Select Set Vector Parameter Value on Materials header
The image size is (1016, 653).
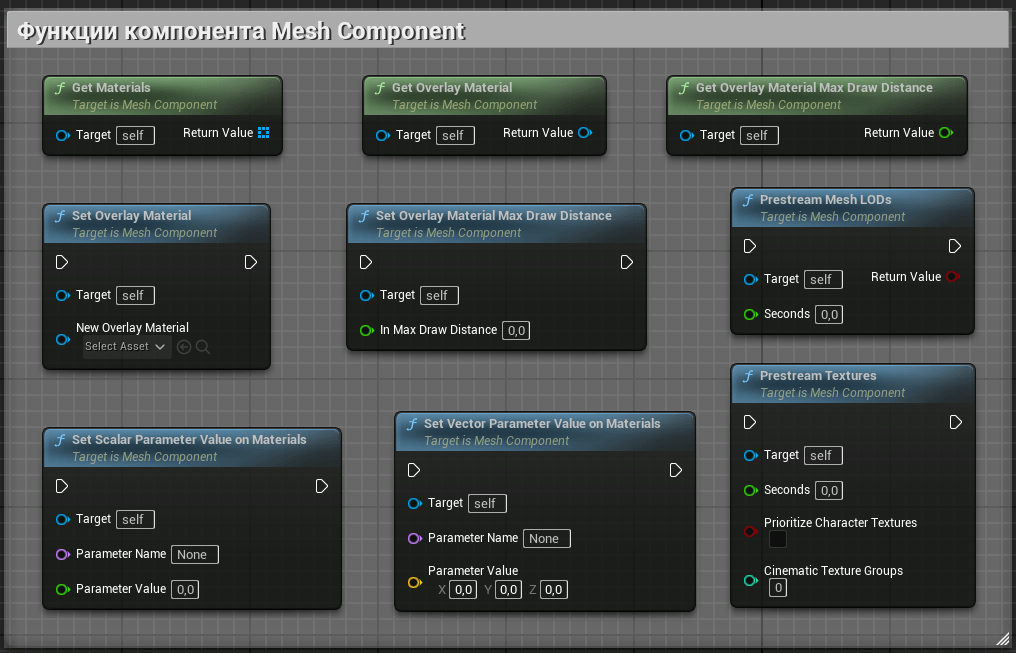click(545, 432)
